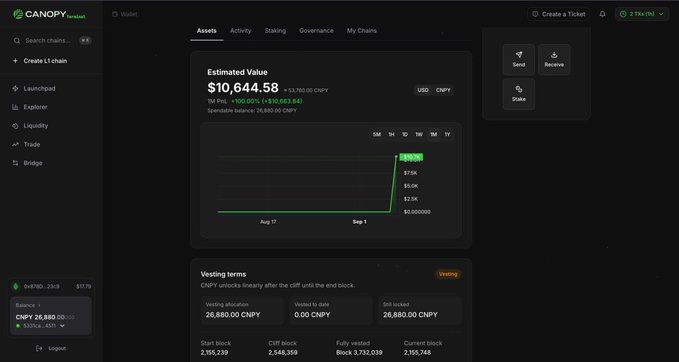Click the Vested to date 0.00 CNPY card

[330, 310]
